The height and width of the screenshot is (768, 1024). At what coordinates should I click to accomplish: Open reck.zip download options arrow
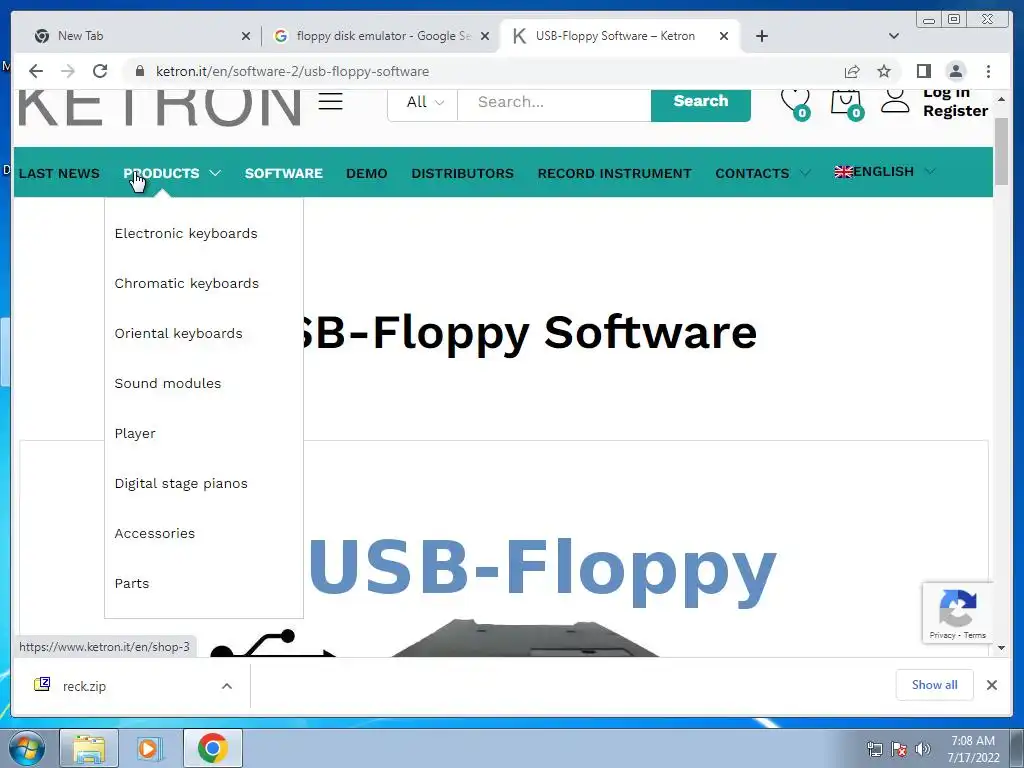coord(227,686)
